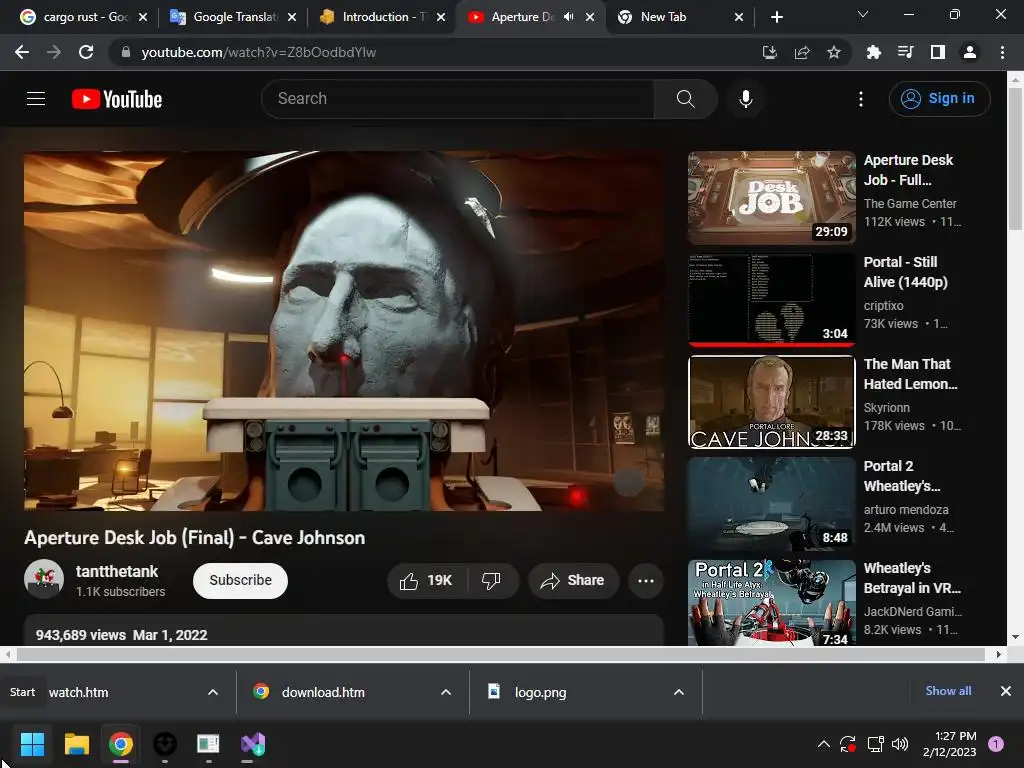This screenshot has height=768, width=1024.
Task: Expand watch.htm download options chevron
Action: coord(213,692)
